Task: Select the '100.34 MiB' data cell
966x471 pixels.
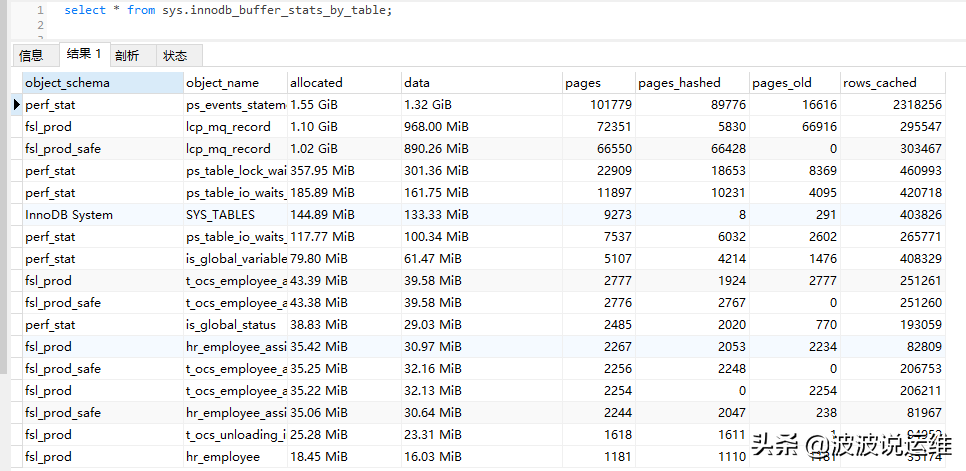Action: pos(482,236)
